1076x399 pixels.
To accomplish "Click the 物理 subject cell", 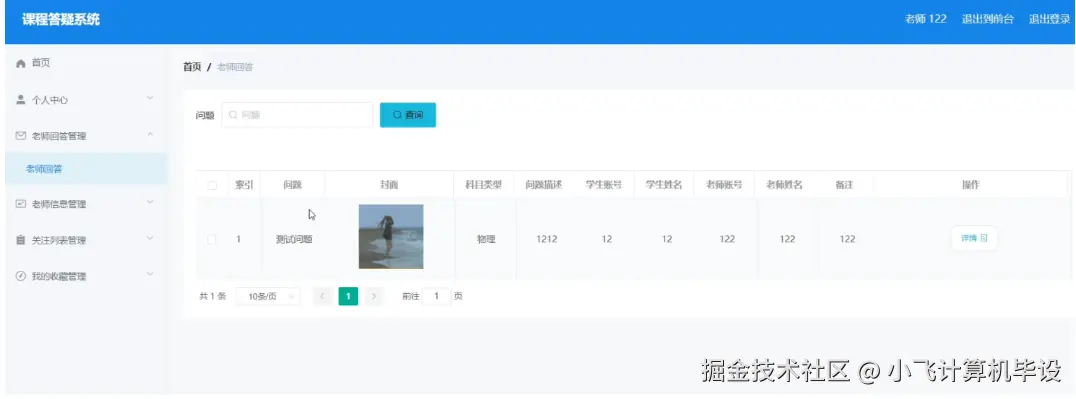I will coord(486,240).
